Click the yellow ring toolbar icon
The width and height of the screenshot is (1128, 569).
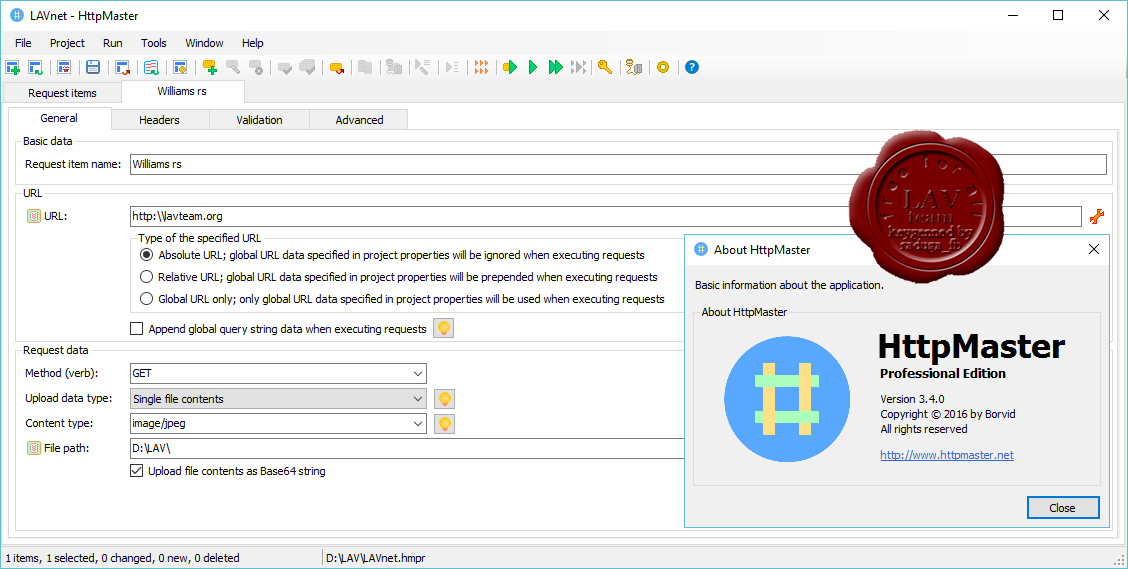[x=663, y=68]
